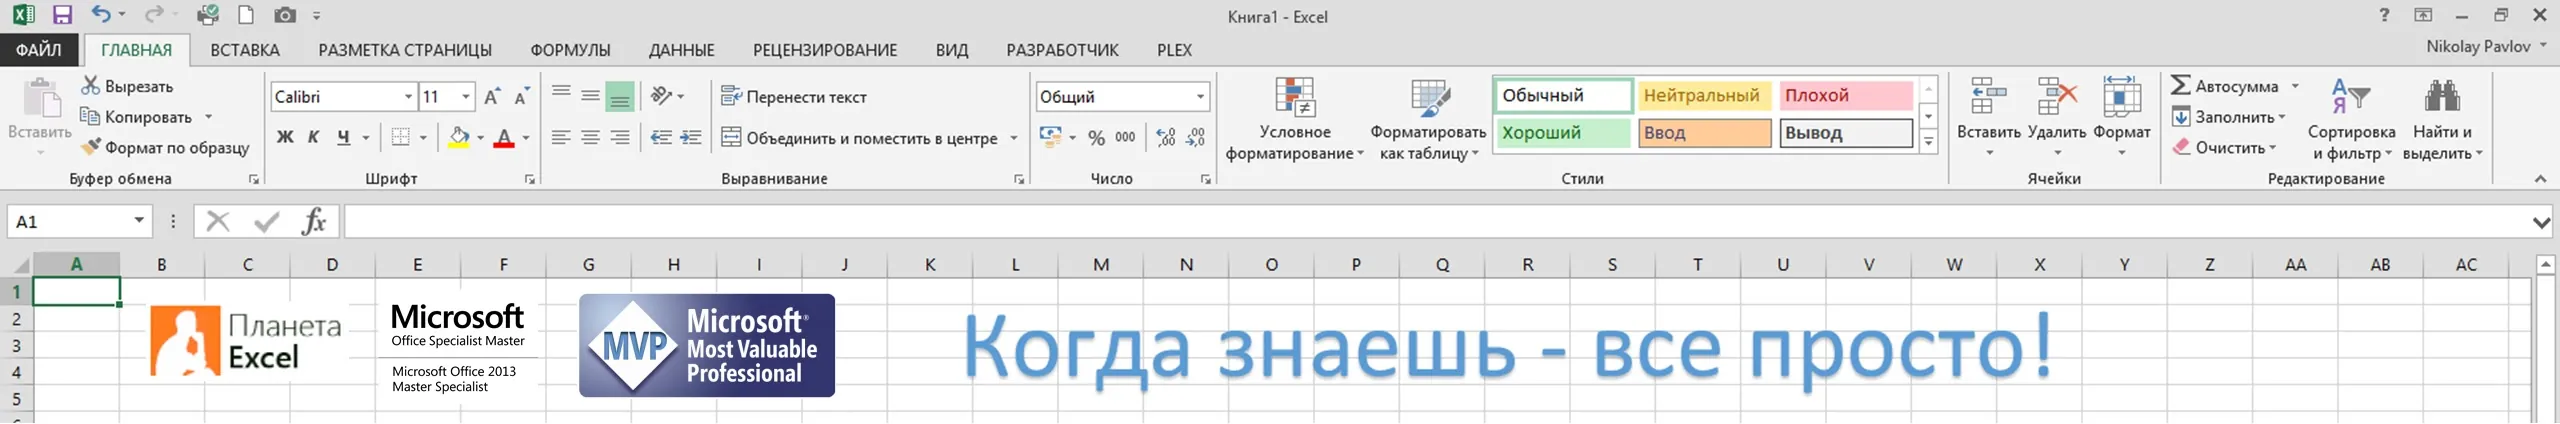Click the percent style icon

point(1096,138)
